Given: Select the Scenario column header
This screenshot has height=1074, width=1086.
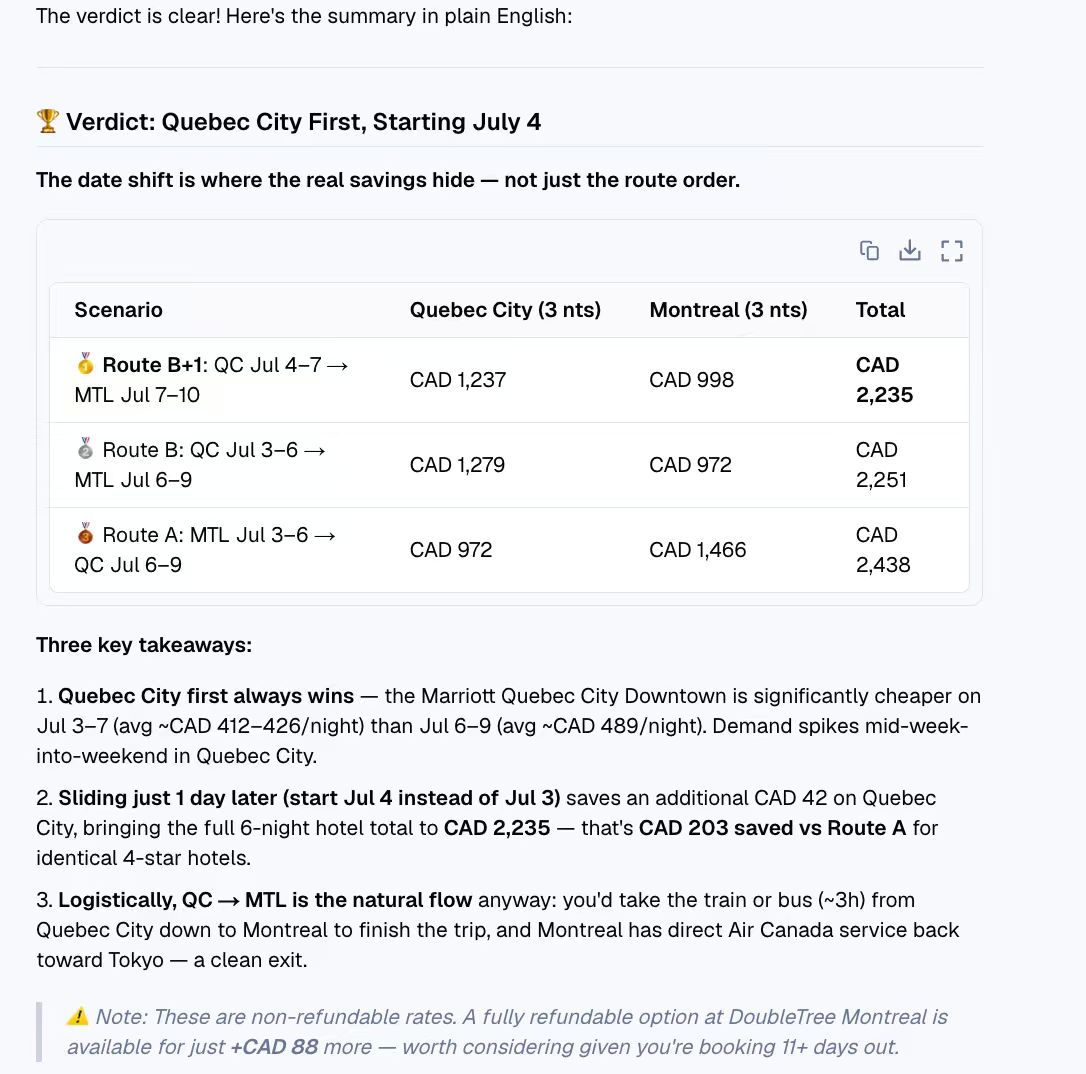Looking at the screenshot, I should click(x=118, y=310).
